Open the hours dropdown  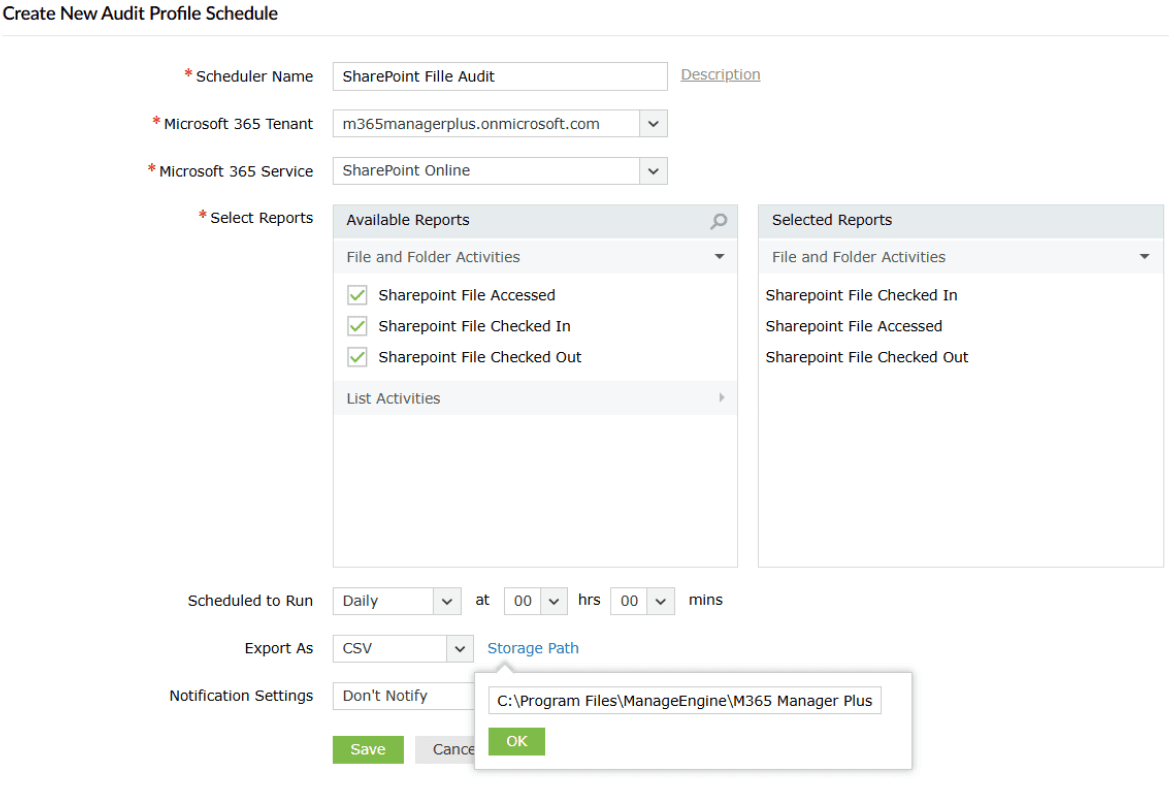click(x=554, y=601)
